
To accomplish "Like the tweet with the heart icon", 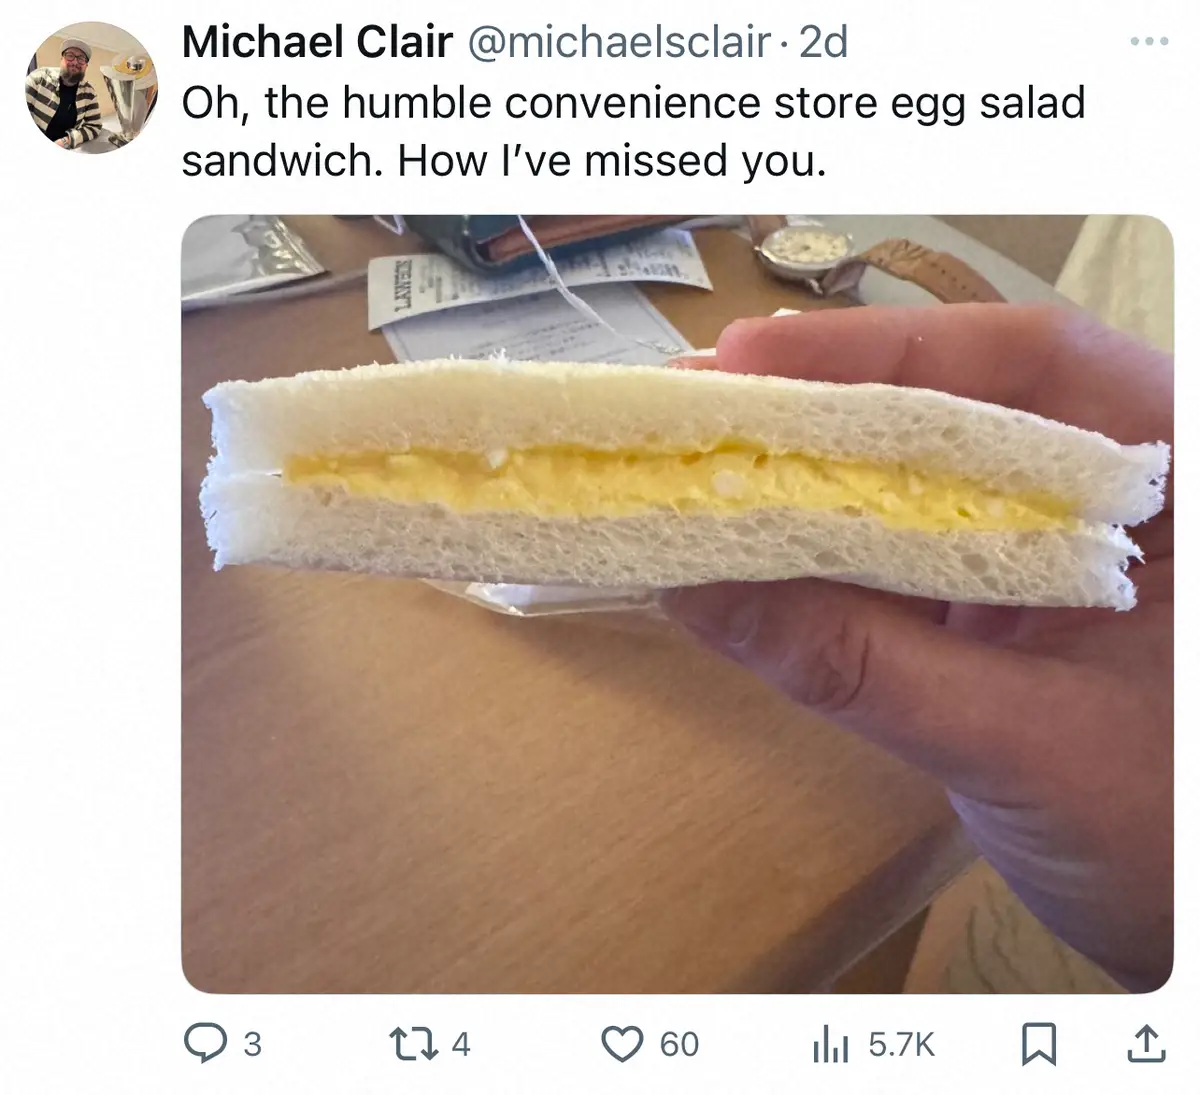I will 623,1043.
